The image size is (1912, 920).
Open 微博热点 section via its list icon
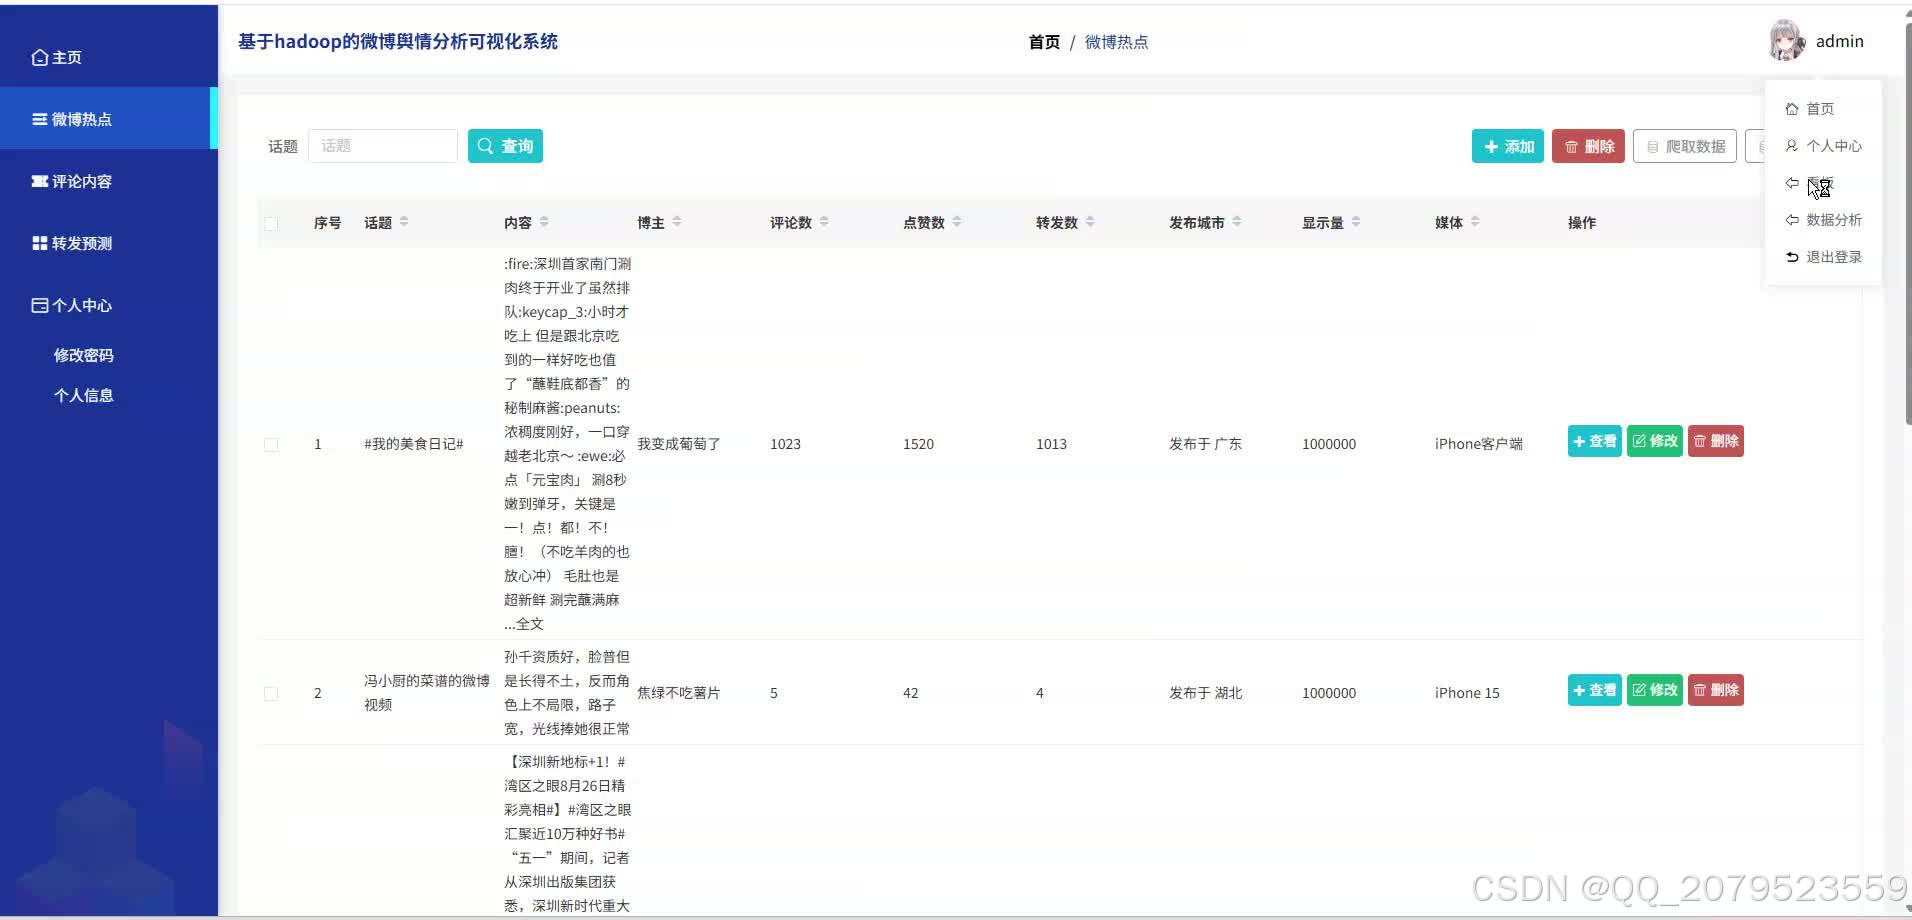click(38, 118)
